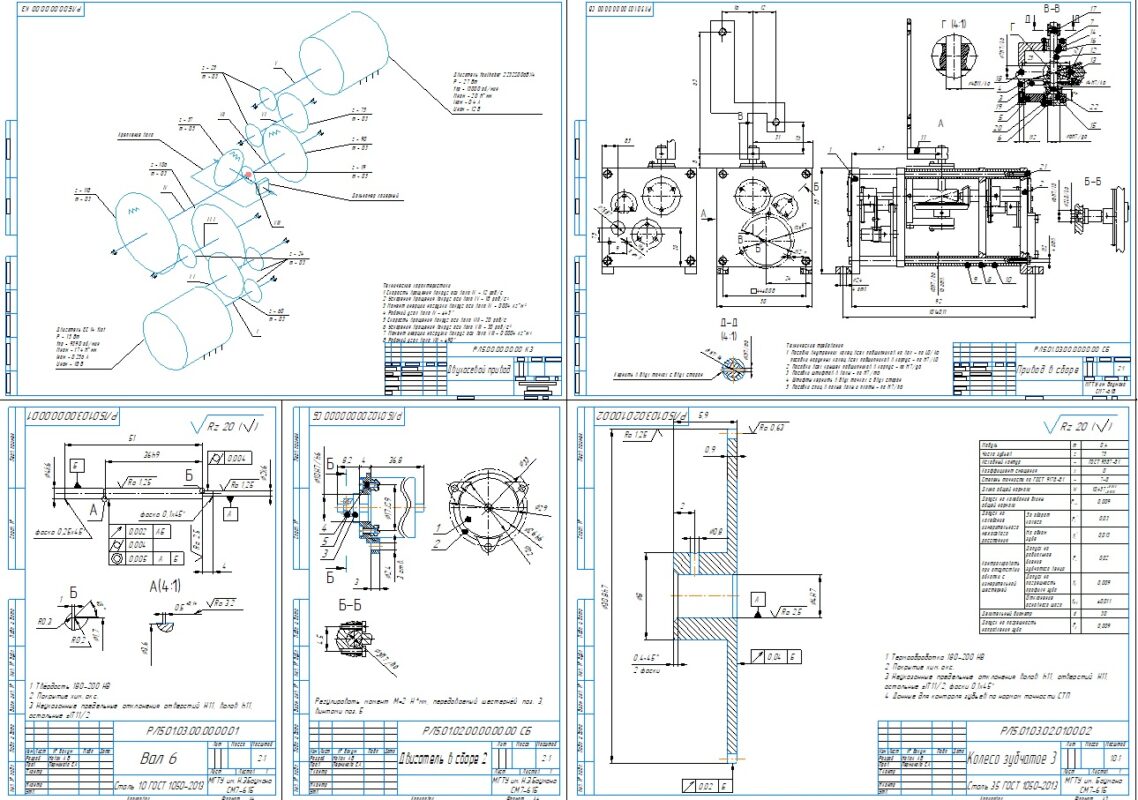Click the 'Вал 6' title block name
The width and height of the screenshot is (1138, 800).
[x=158, y=758]
